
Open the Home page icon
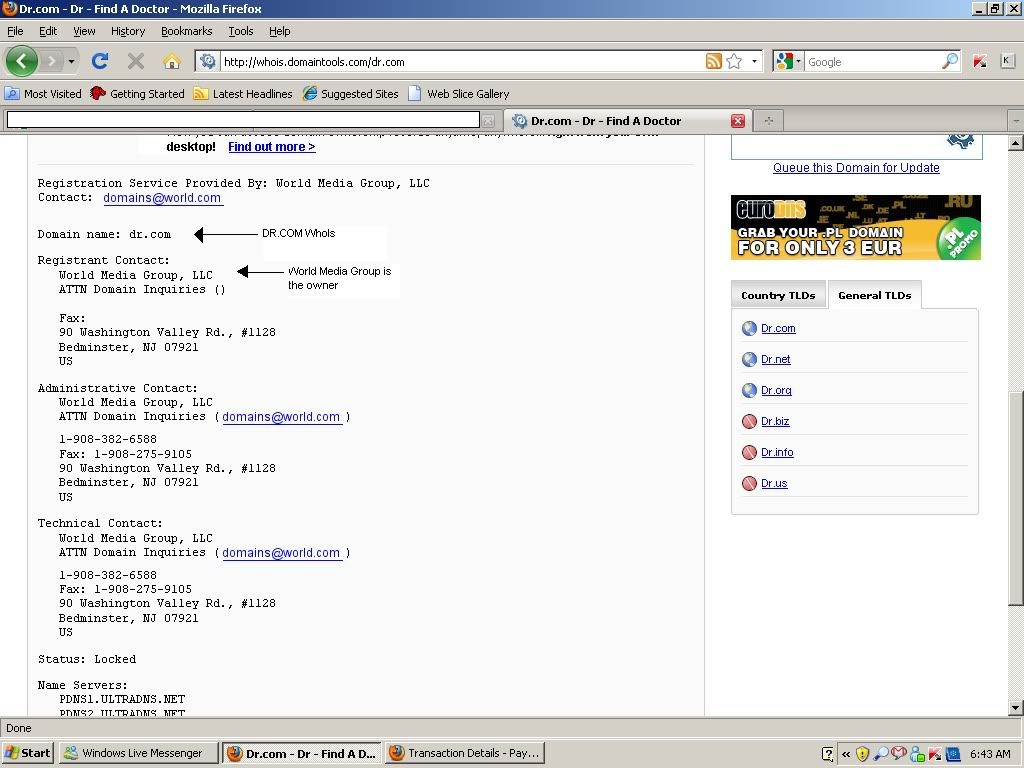pyautogui.click(x=172, y=61)
